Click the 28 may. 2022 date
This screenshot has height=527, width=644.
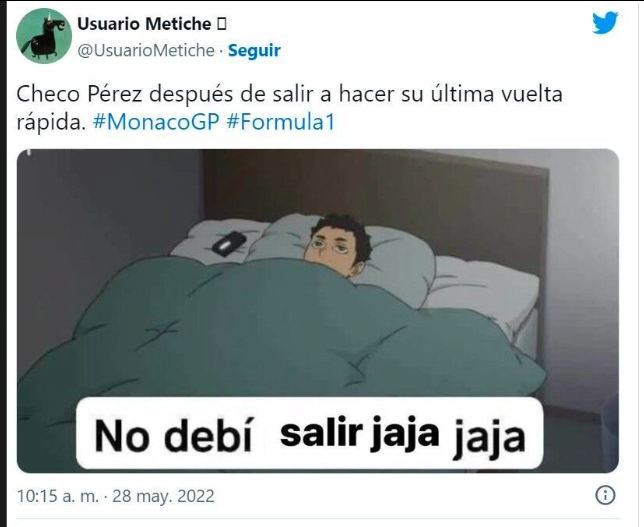[163, 496]
